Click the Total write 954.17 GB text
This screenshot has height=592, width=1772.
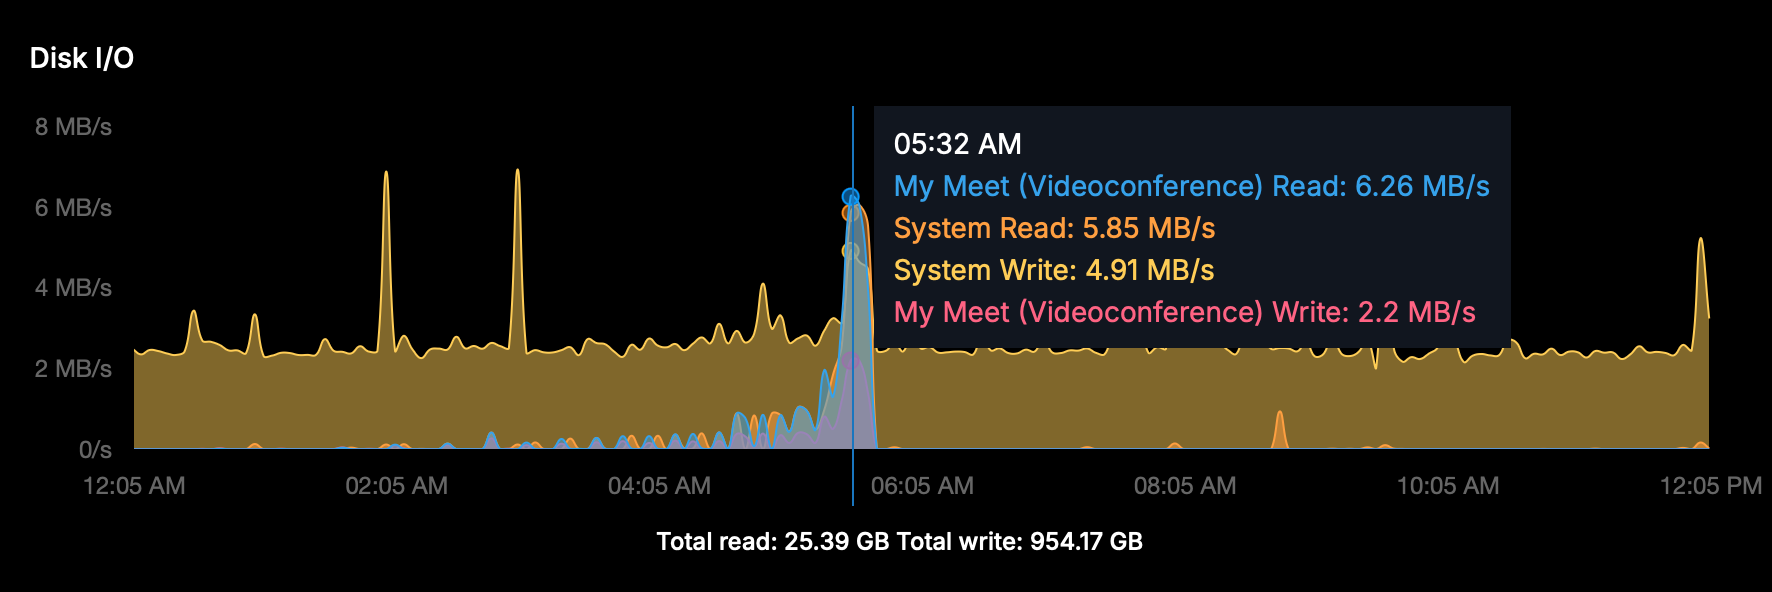[1019, 542]
